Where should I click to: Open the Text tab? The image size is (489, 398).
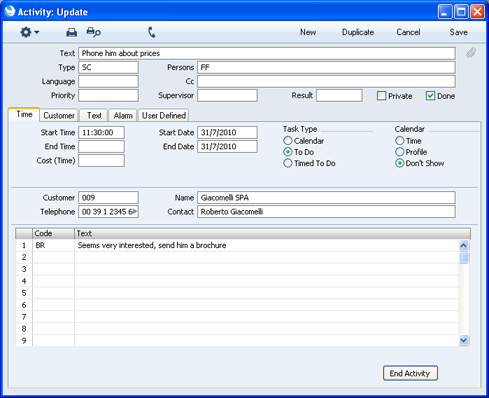pos(94,116)
